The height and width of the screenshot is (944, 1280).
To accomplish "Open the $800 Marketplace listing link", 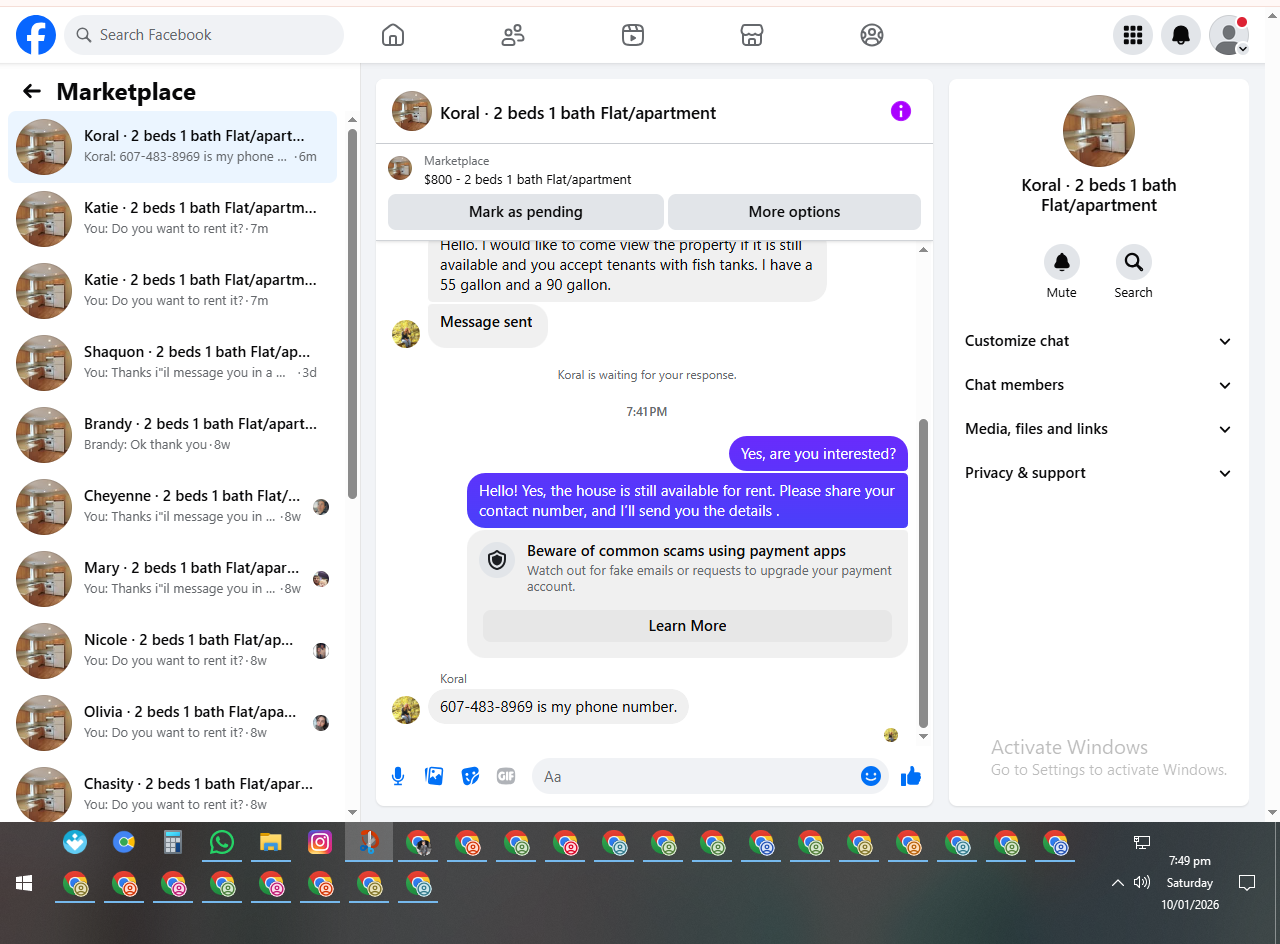I will click(x=528, y=180).
